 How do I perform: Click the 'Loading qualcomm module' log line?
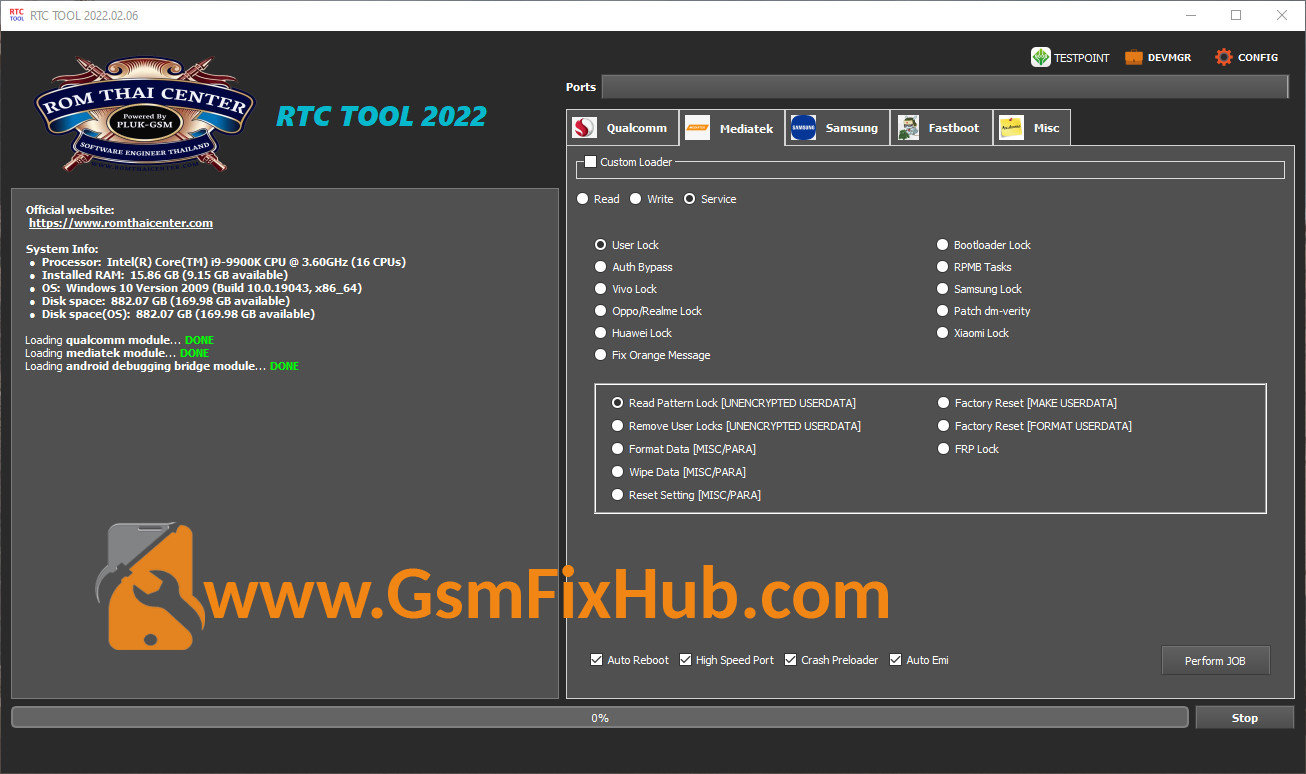[120, 340]
